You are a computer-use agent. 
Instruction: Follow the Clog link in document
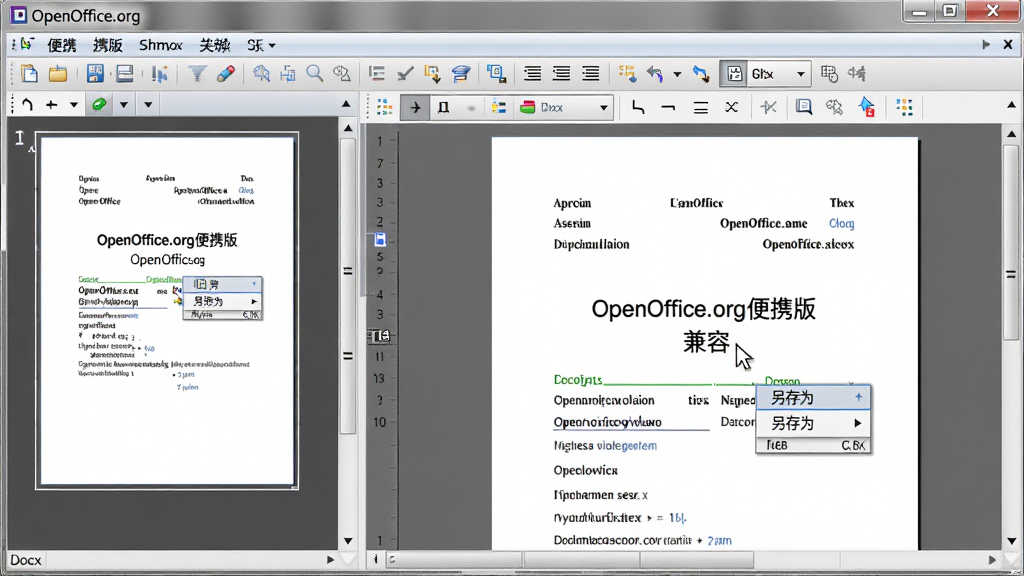[841, 223]
